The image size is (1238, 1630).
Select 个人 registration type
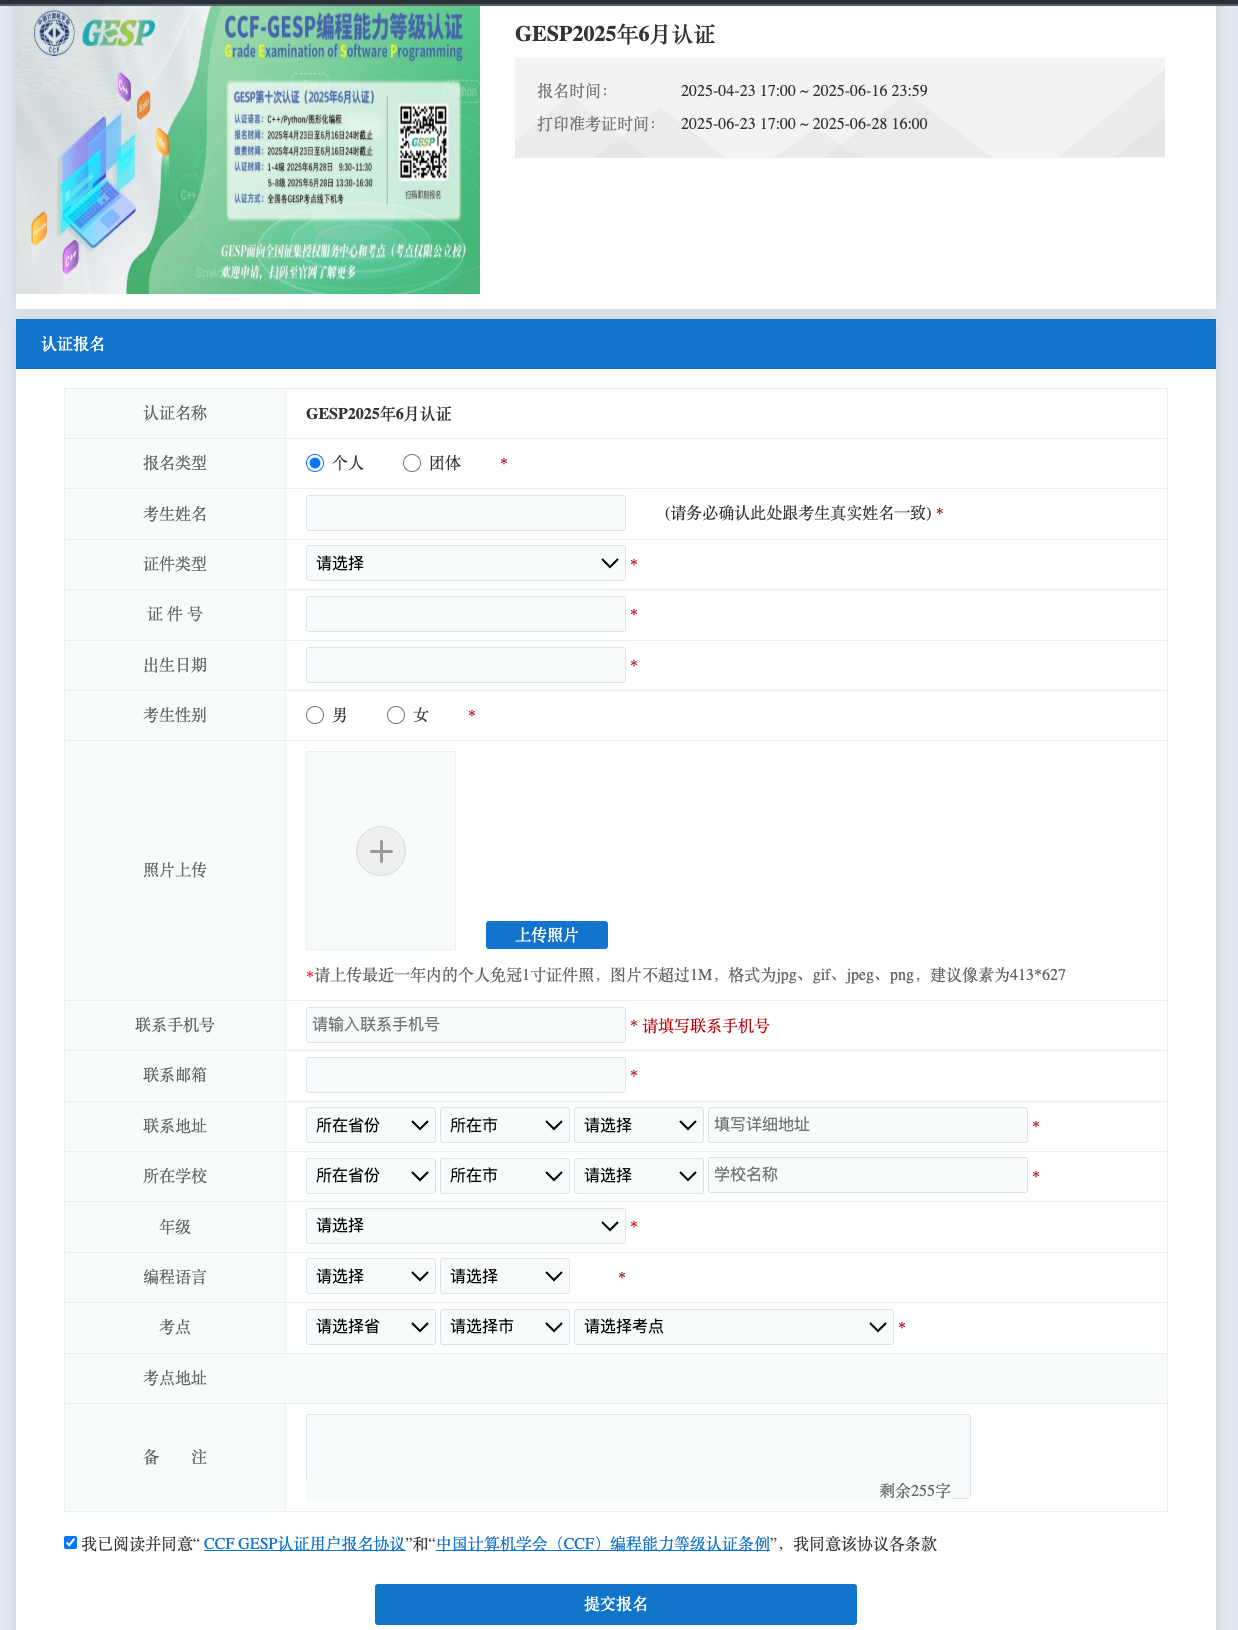click(x=315, y=463)
